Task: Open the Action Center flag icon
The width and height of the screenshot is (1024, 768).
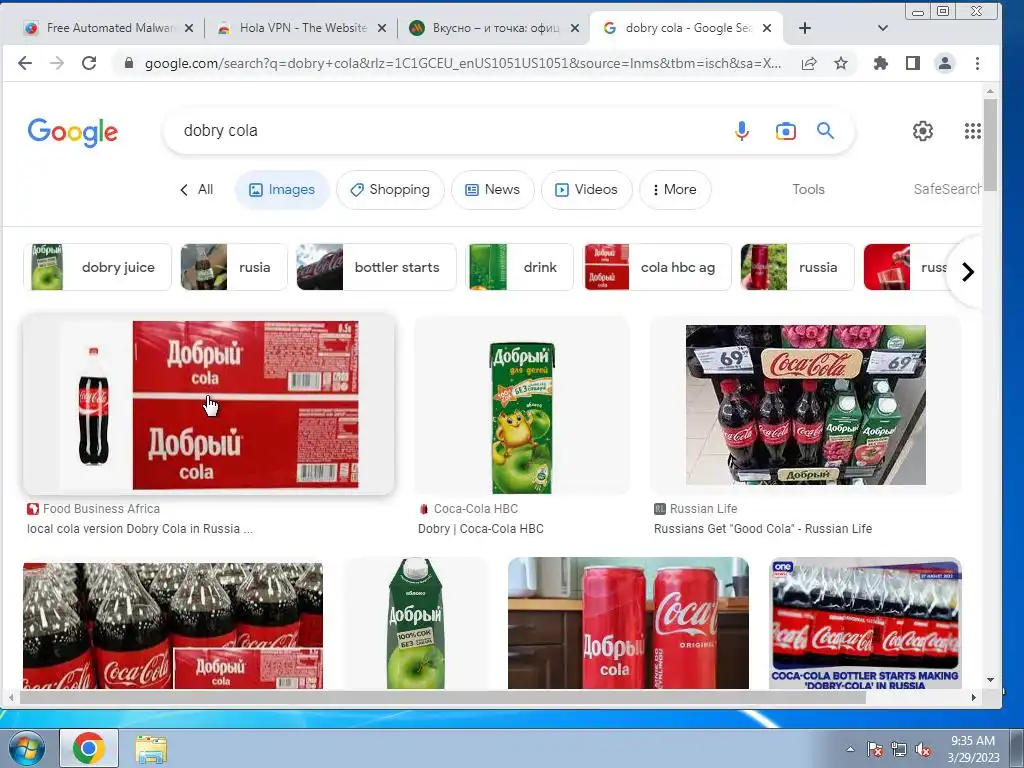Action: click(874, 750)
